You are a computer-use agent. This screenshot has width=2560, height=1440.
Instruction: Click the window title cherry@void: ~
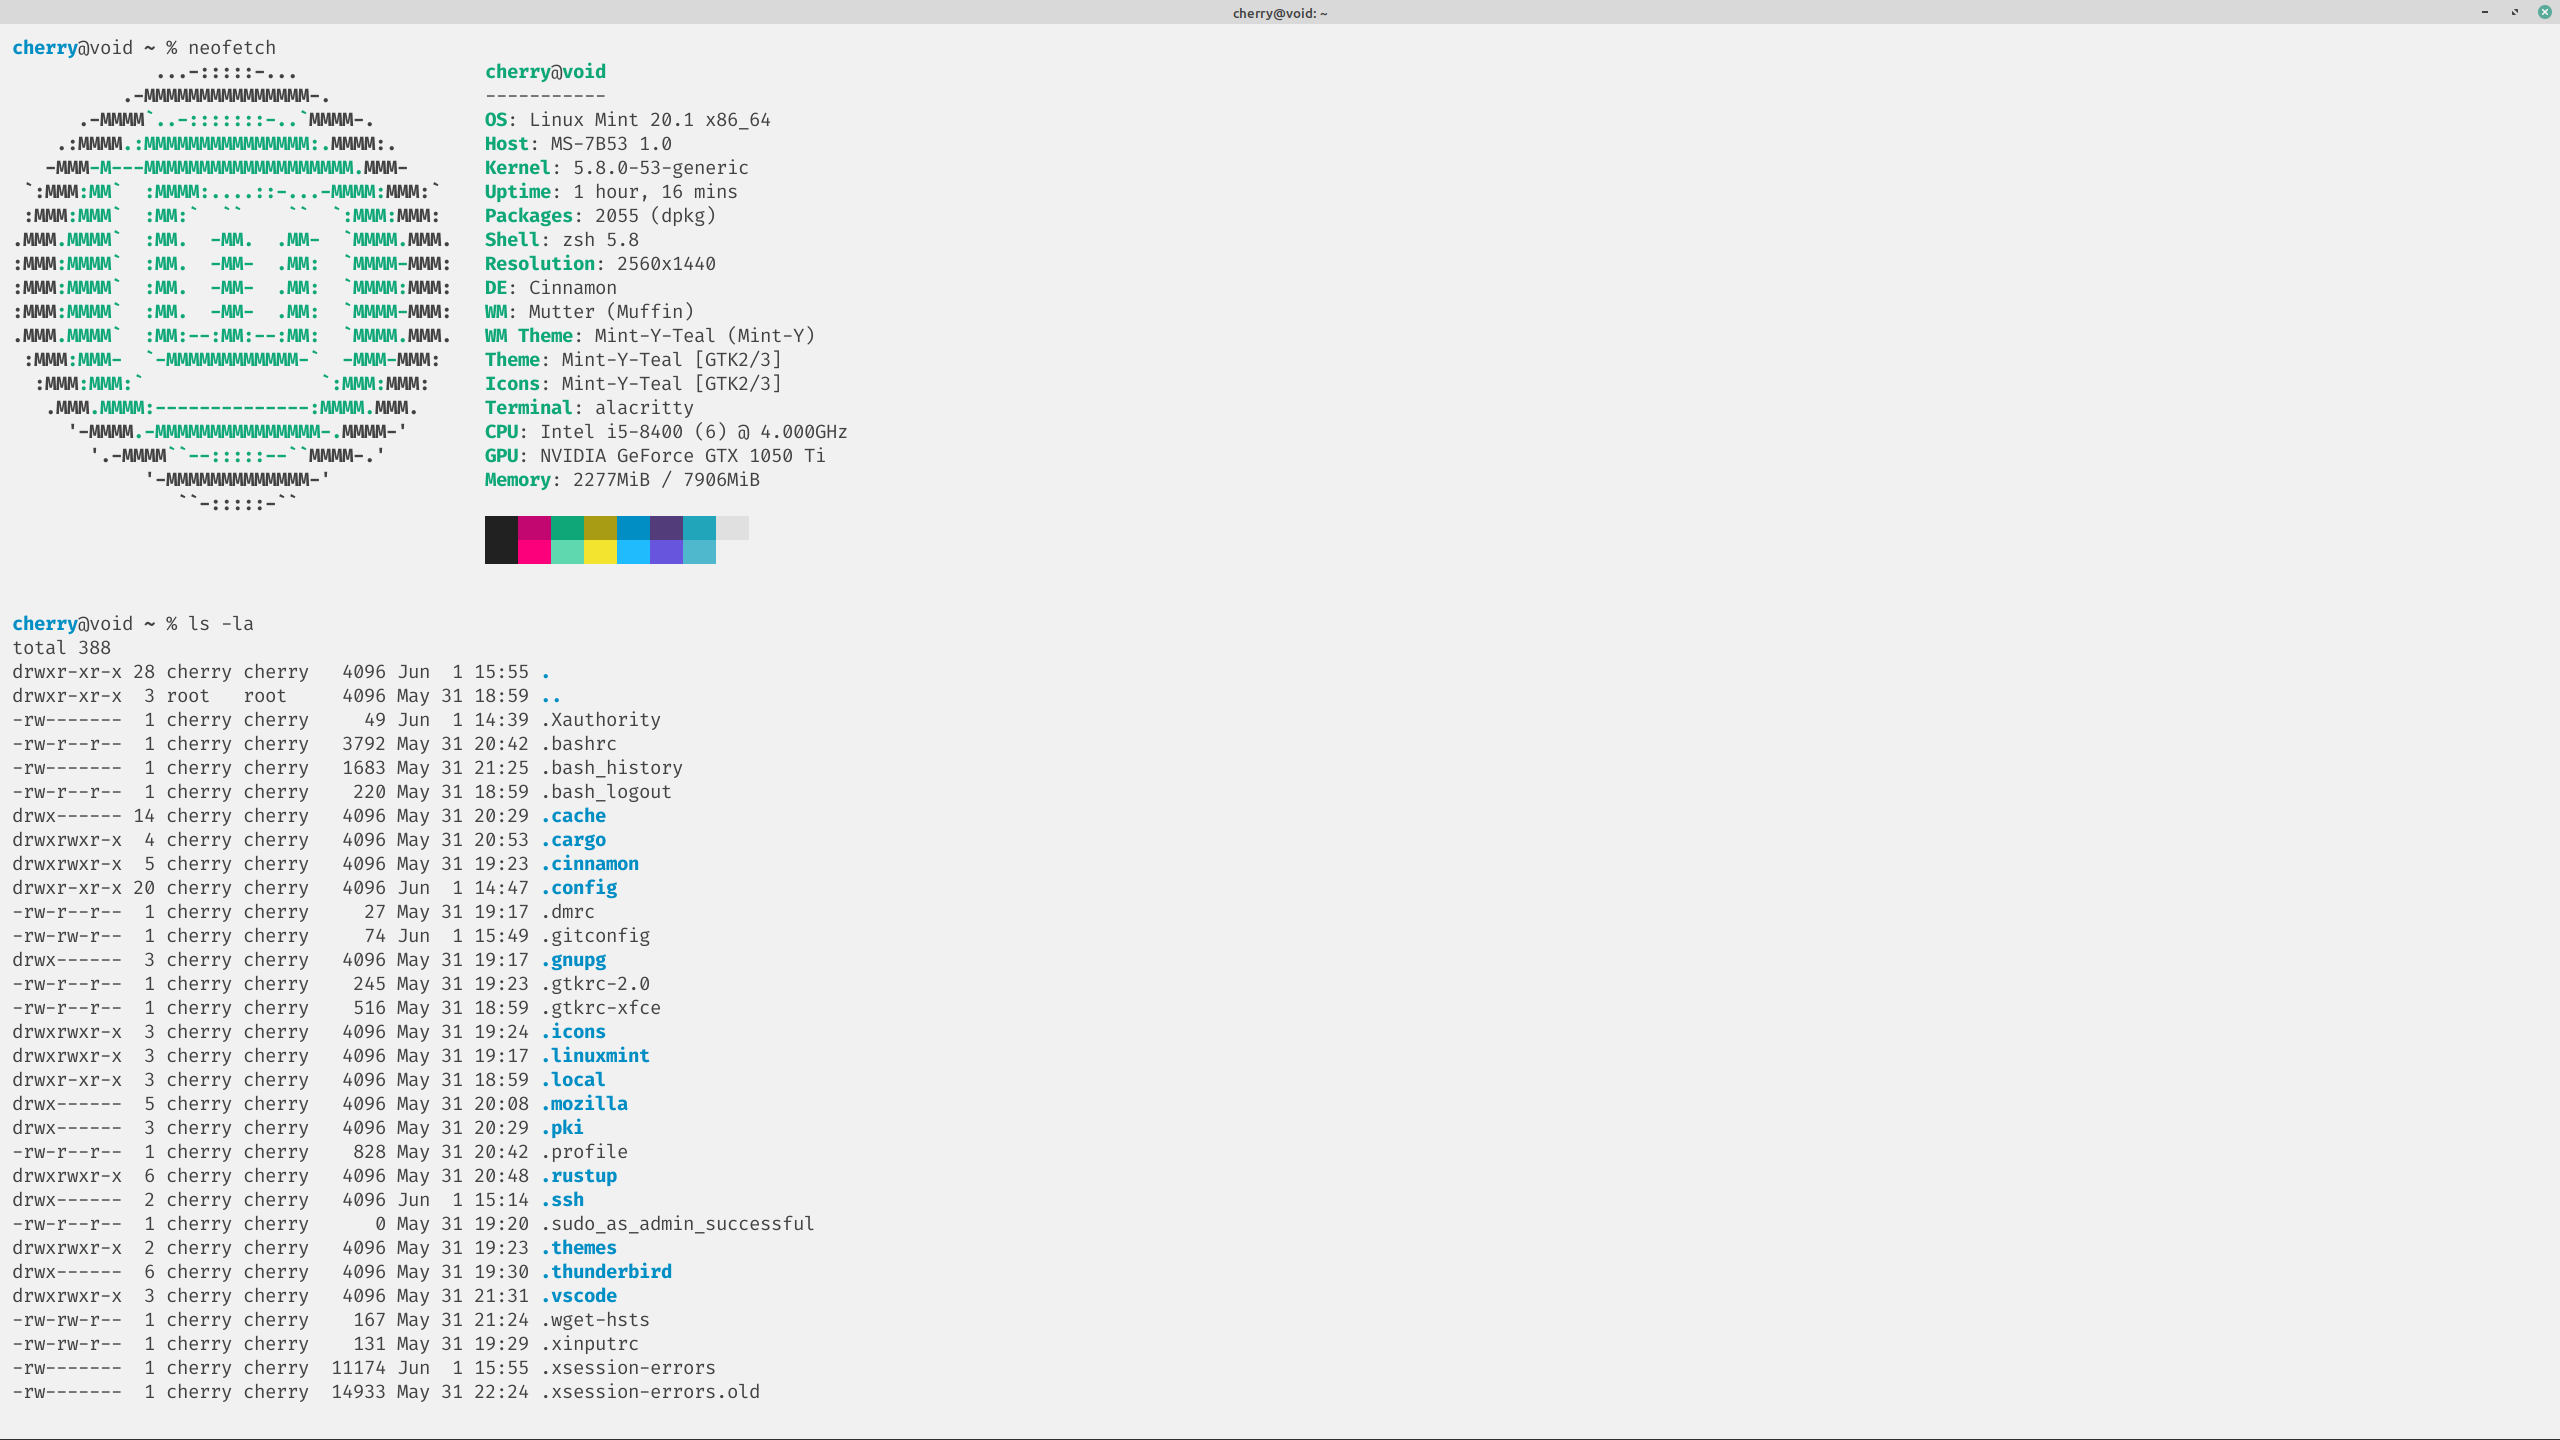[x=1279, y=13]
